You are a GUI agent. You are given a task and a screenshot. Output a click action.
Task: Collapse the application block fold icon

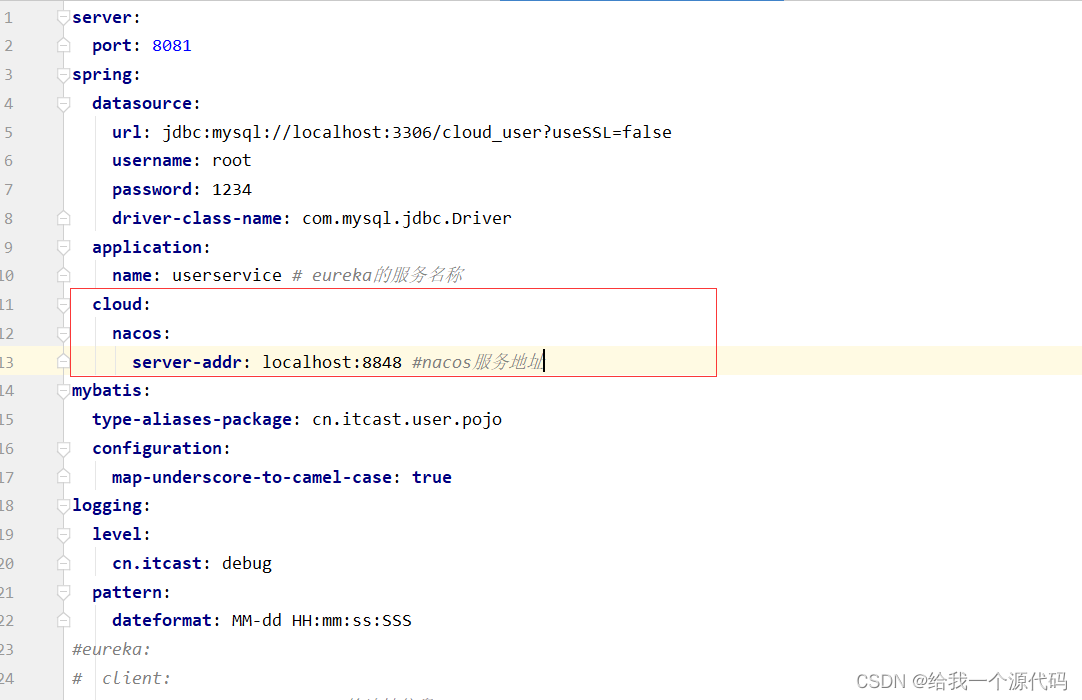(x=63, y=247)
